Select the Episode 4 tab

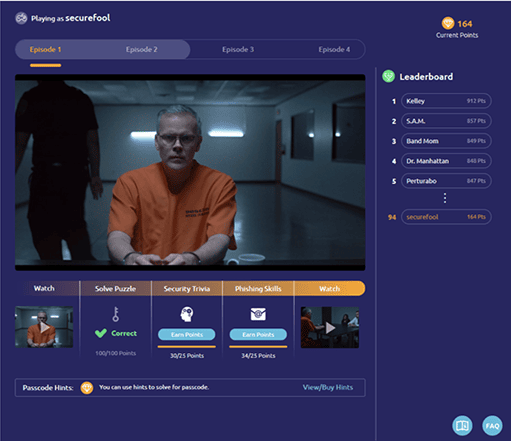(x=334, y=49)
